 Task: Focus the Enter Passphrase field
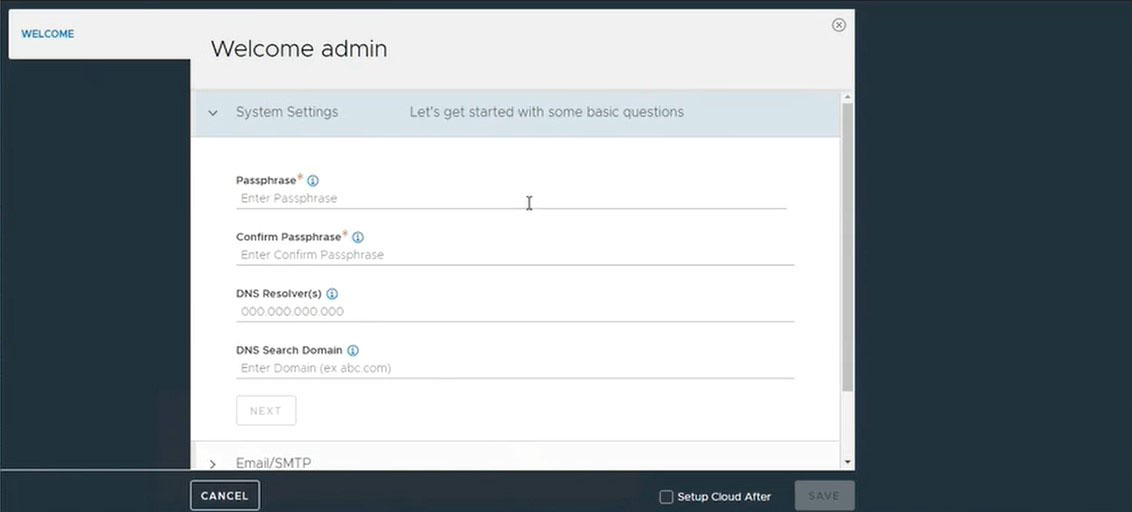coord(511,199)
